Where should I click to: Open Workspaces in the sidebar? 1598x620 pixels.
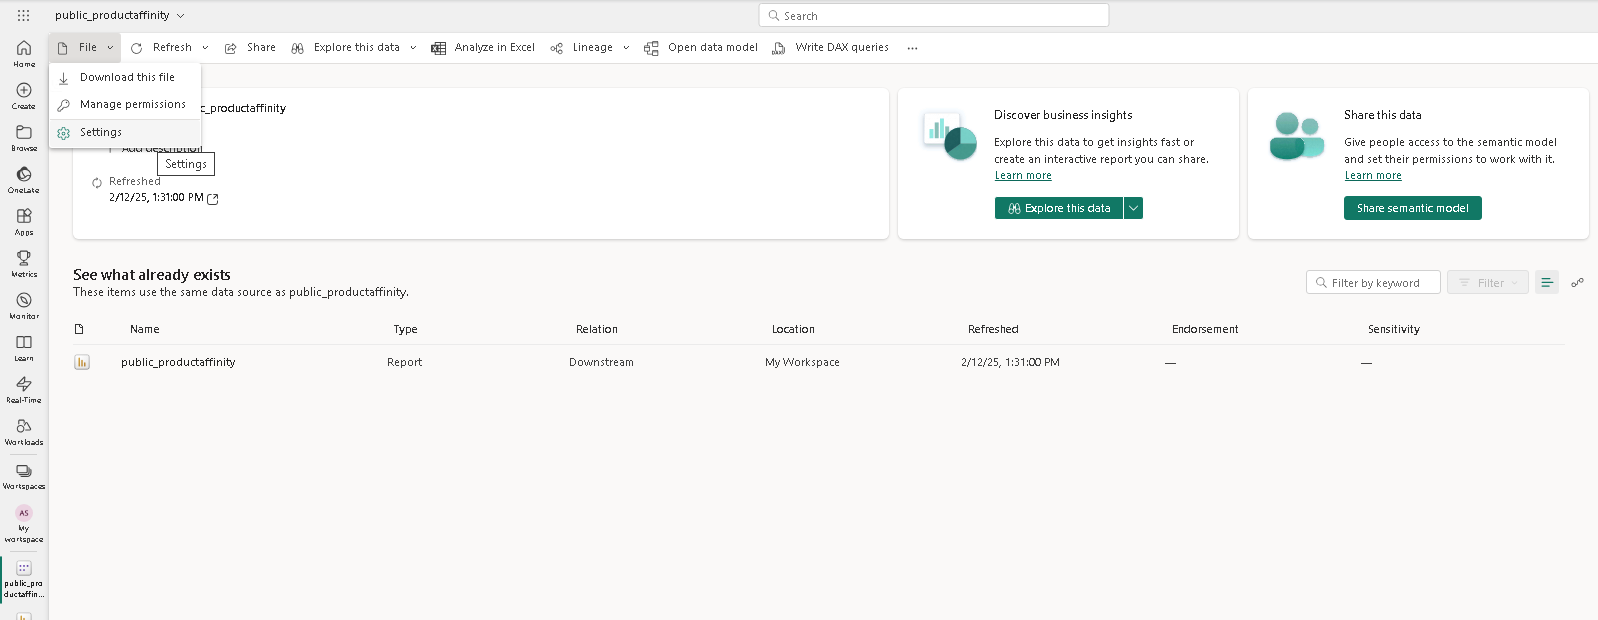click(24, 475)
